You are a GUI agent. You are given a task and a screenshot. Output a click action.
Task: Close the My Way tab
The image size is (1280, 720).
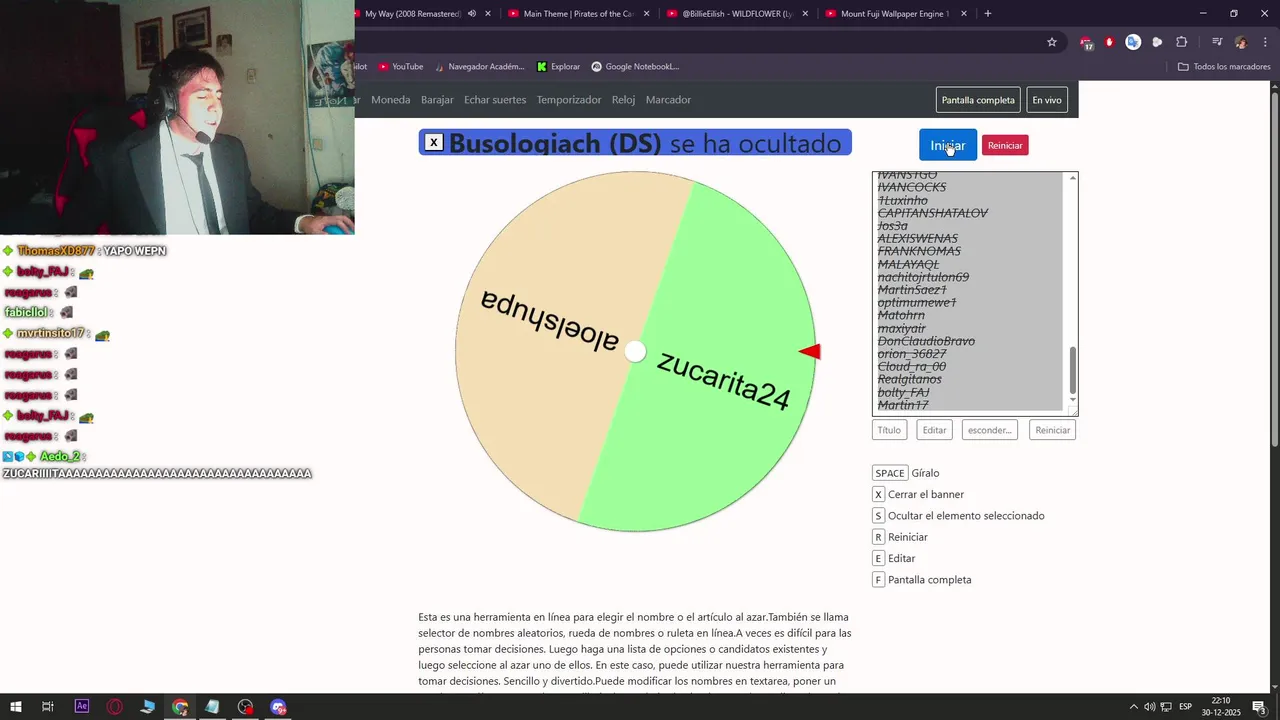(x=488, y=14)
